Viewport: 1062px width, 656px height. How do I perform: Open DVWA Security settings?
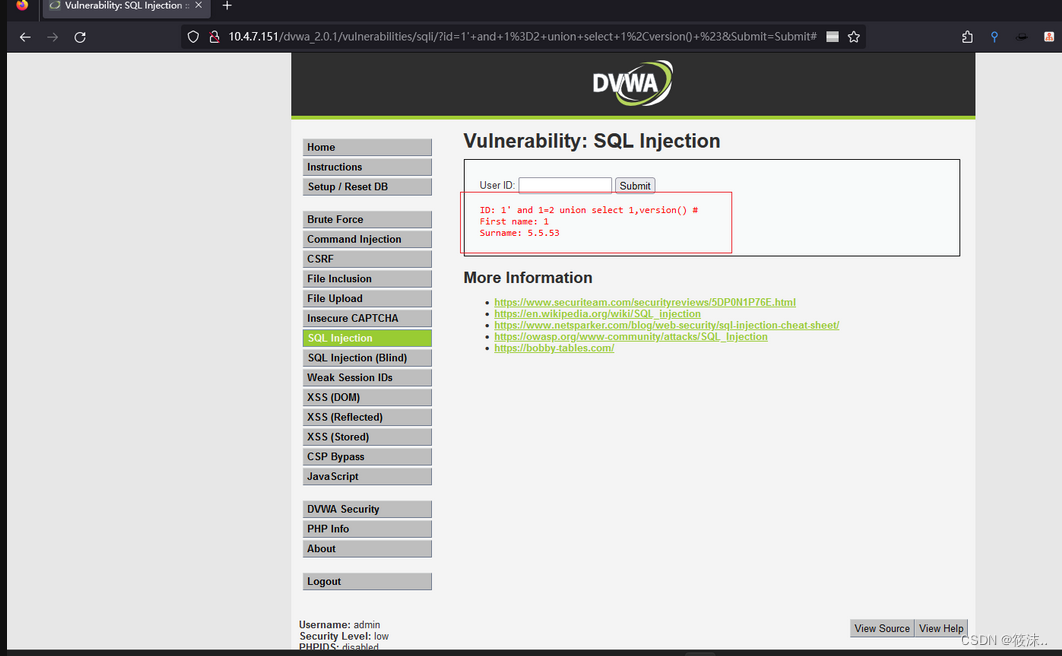coord(367,509)
